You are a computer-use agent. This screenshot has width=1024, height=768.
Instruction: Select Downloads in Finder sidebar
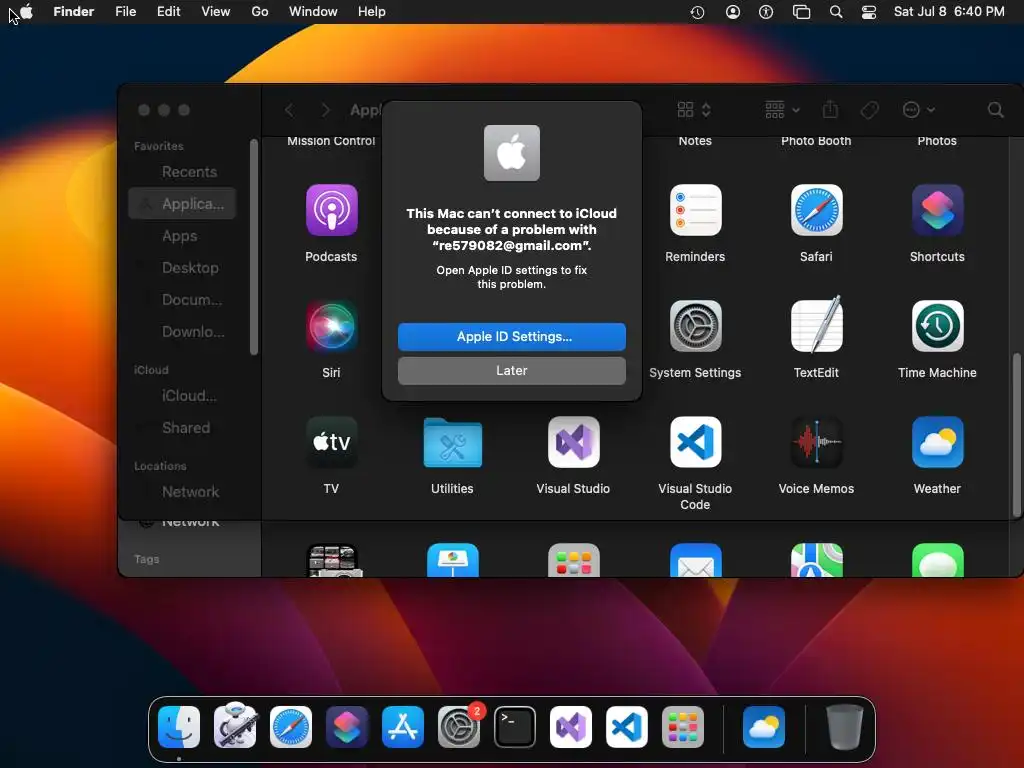182,332
